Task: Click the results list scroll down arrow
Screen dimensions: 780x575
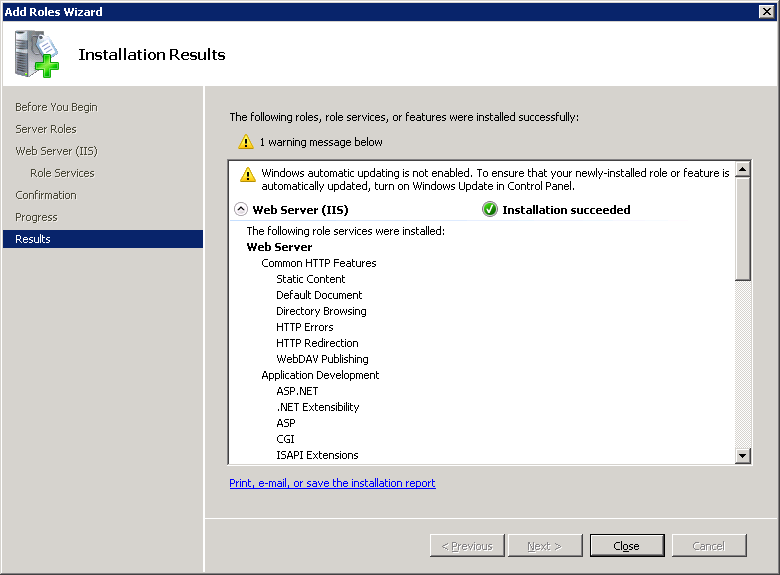Action: [743, 455]
